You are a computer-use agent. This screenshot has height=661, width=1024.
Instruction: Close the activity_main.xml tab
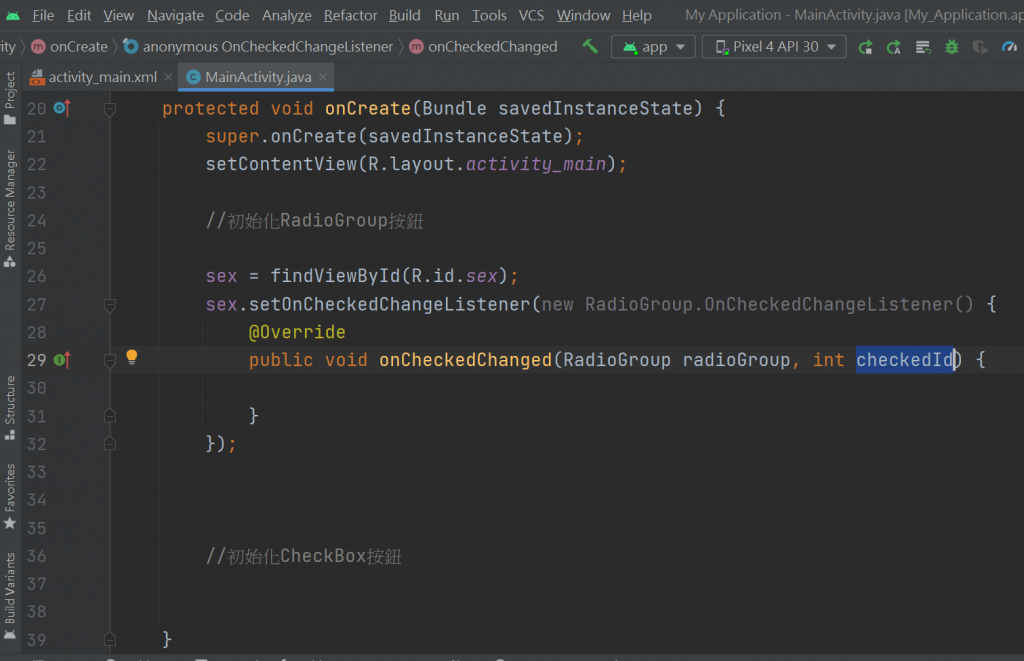[x=168, y=77]
